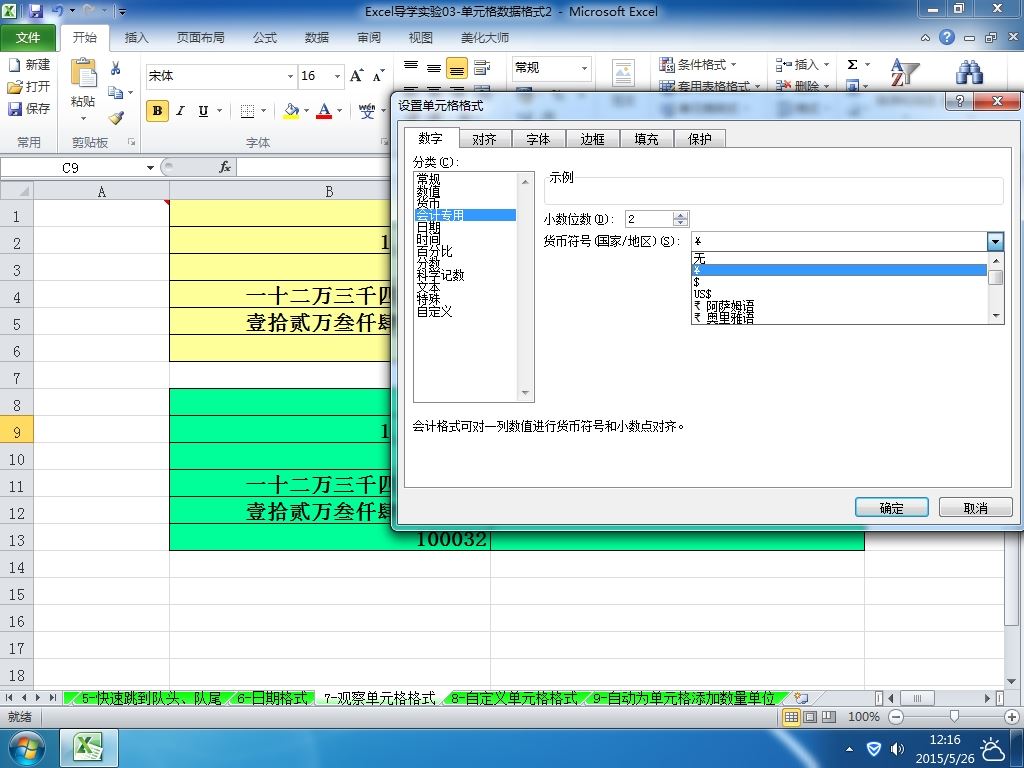Click the middle align icon
This screenshot has height=768, width=1024.
(x=434, y=67)
